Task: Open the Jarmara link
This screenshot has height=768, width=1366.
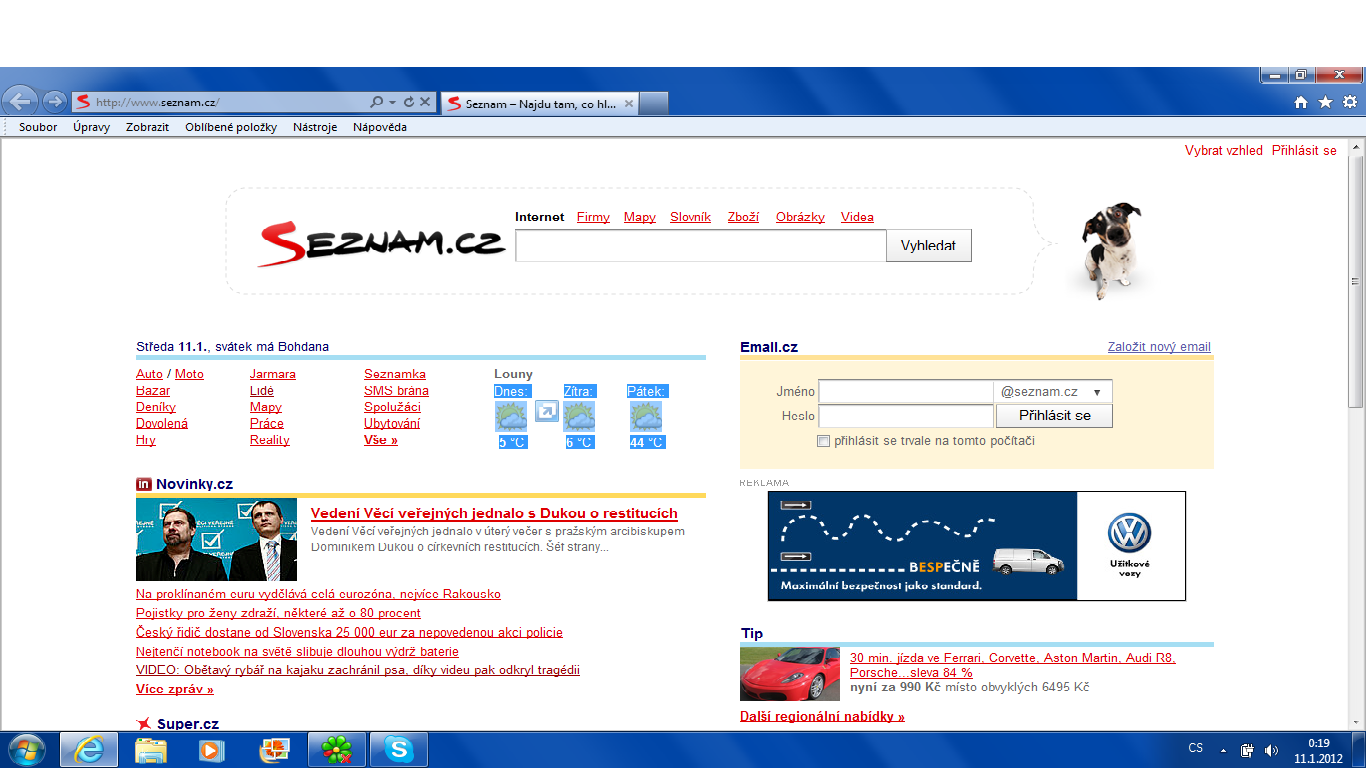Action: tap(273, 374)
